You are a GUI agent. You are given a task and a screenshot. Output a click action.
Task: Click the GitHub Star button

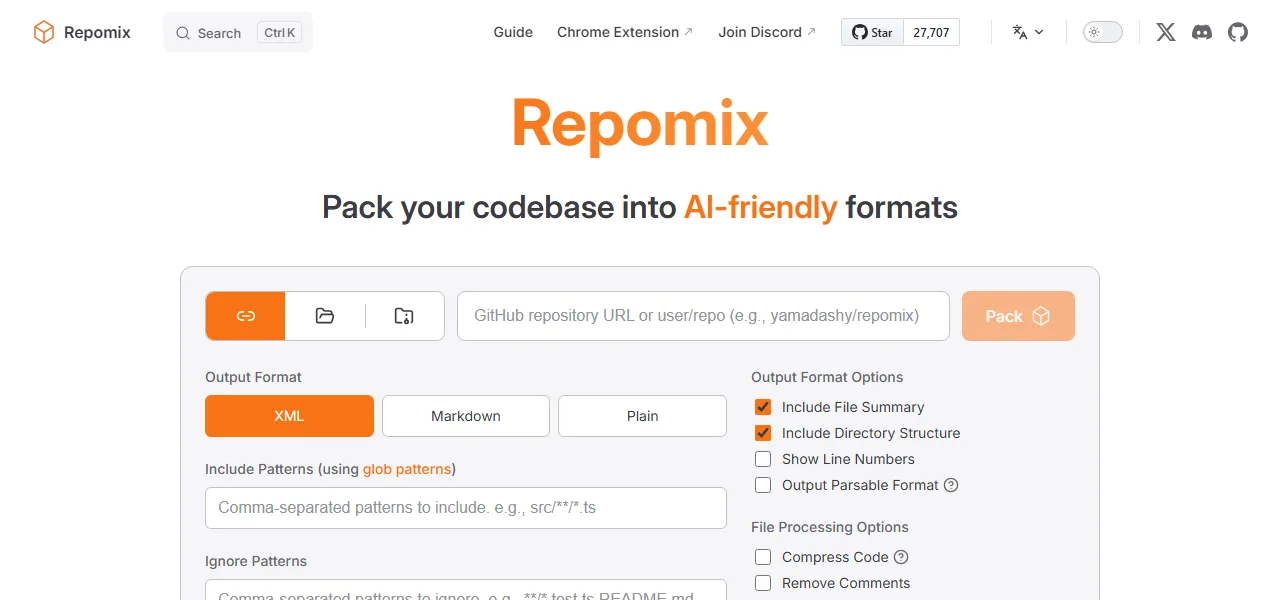click(x=872, y=32)
